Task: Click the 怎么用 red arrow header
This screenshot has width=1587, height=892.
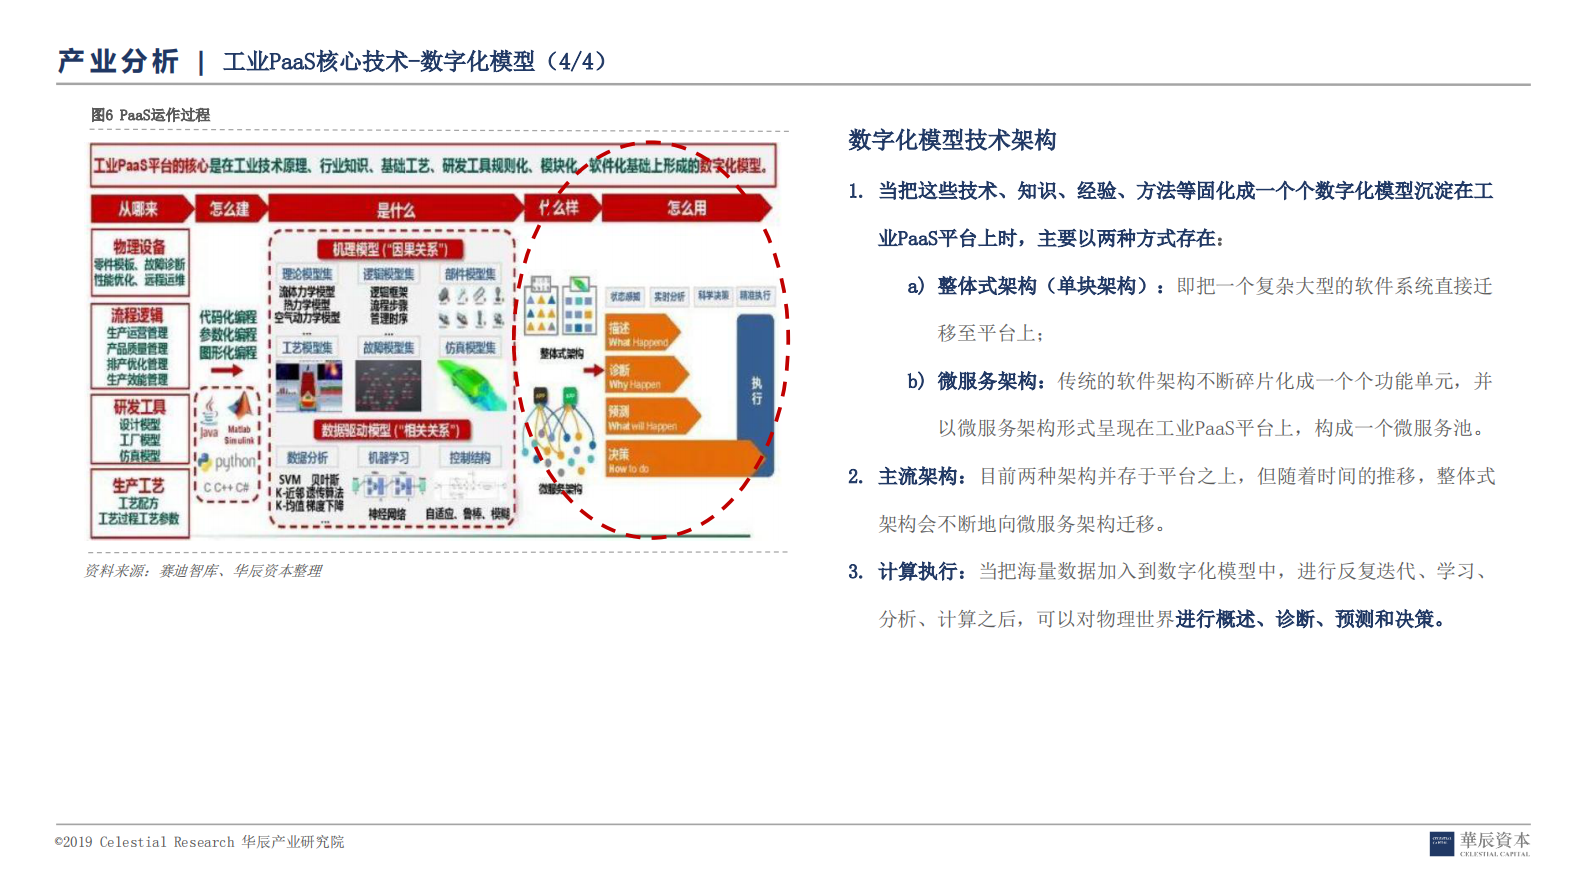Action: tap(687, 208)
